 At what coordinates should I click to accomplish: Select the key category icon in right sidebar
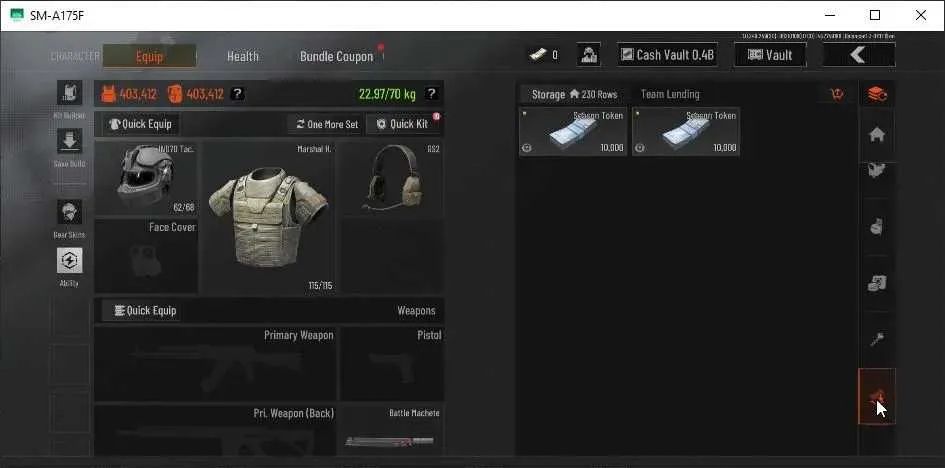click(x=877, y=339)
